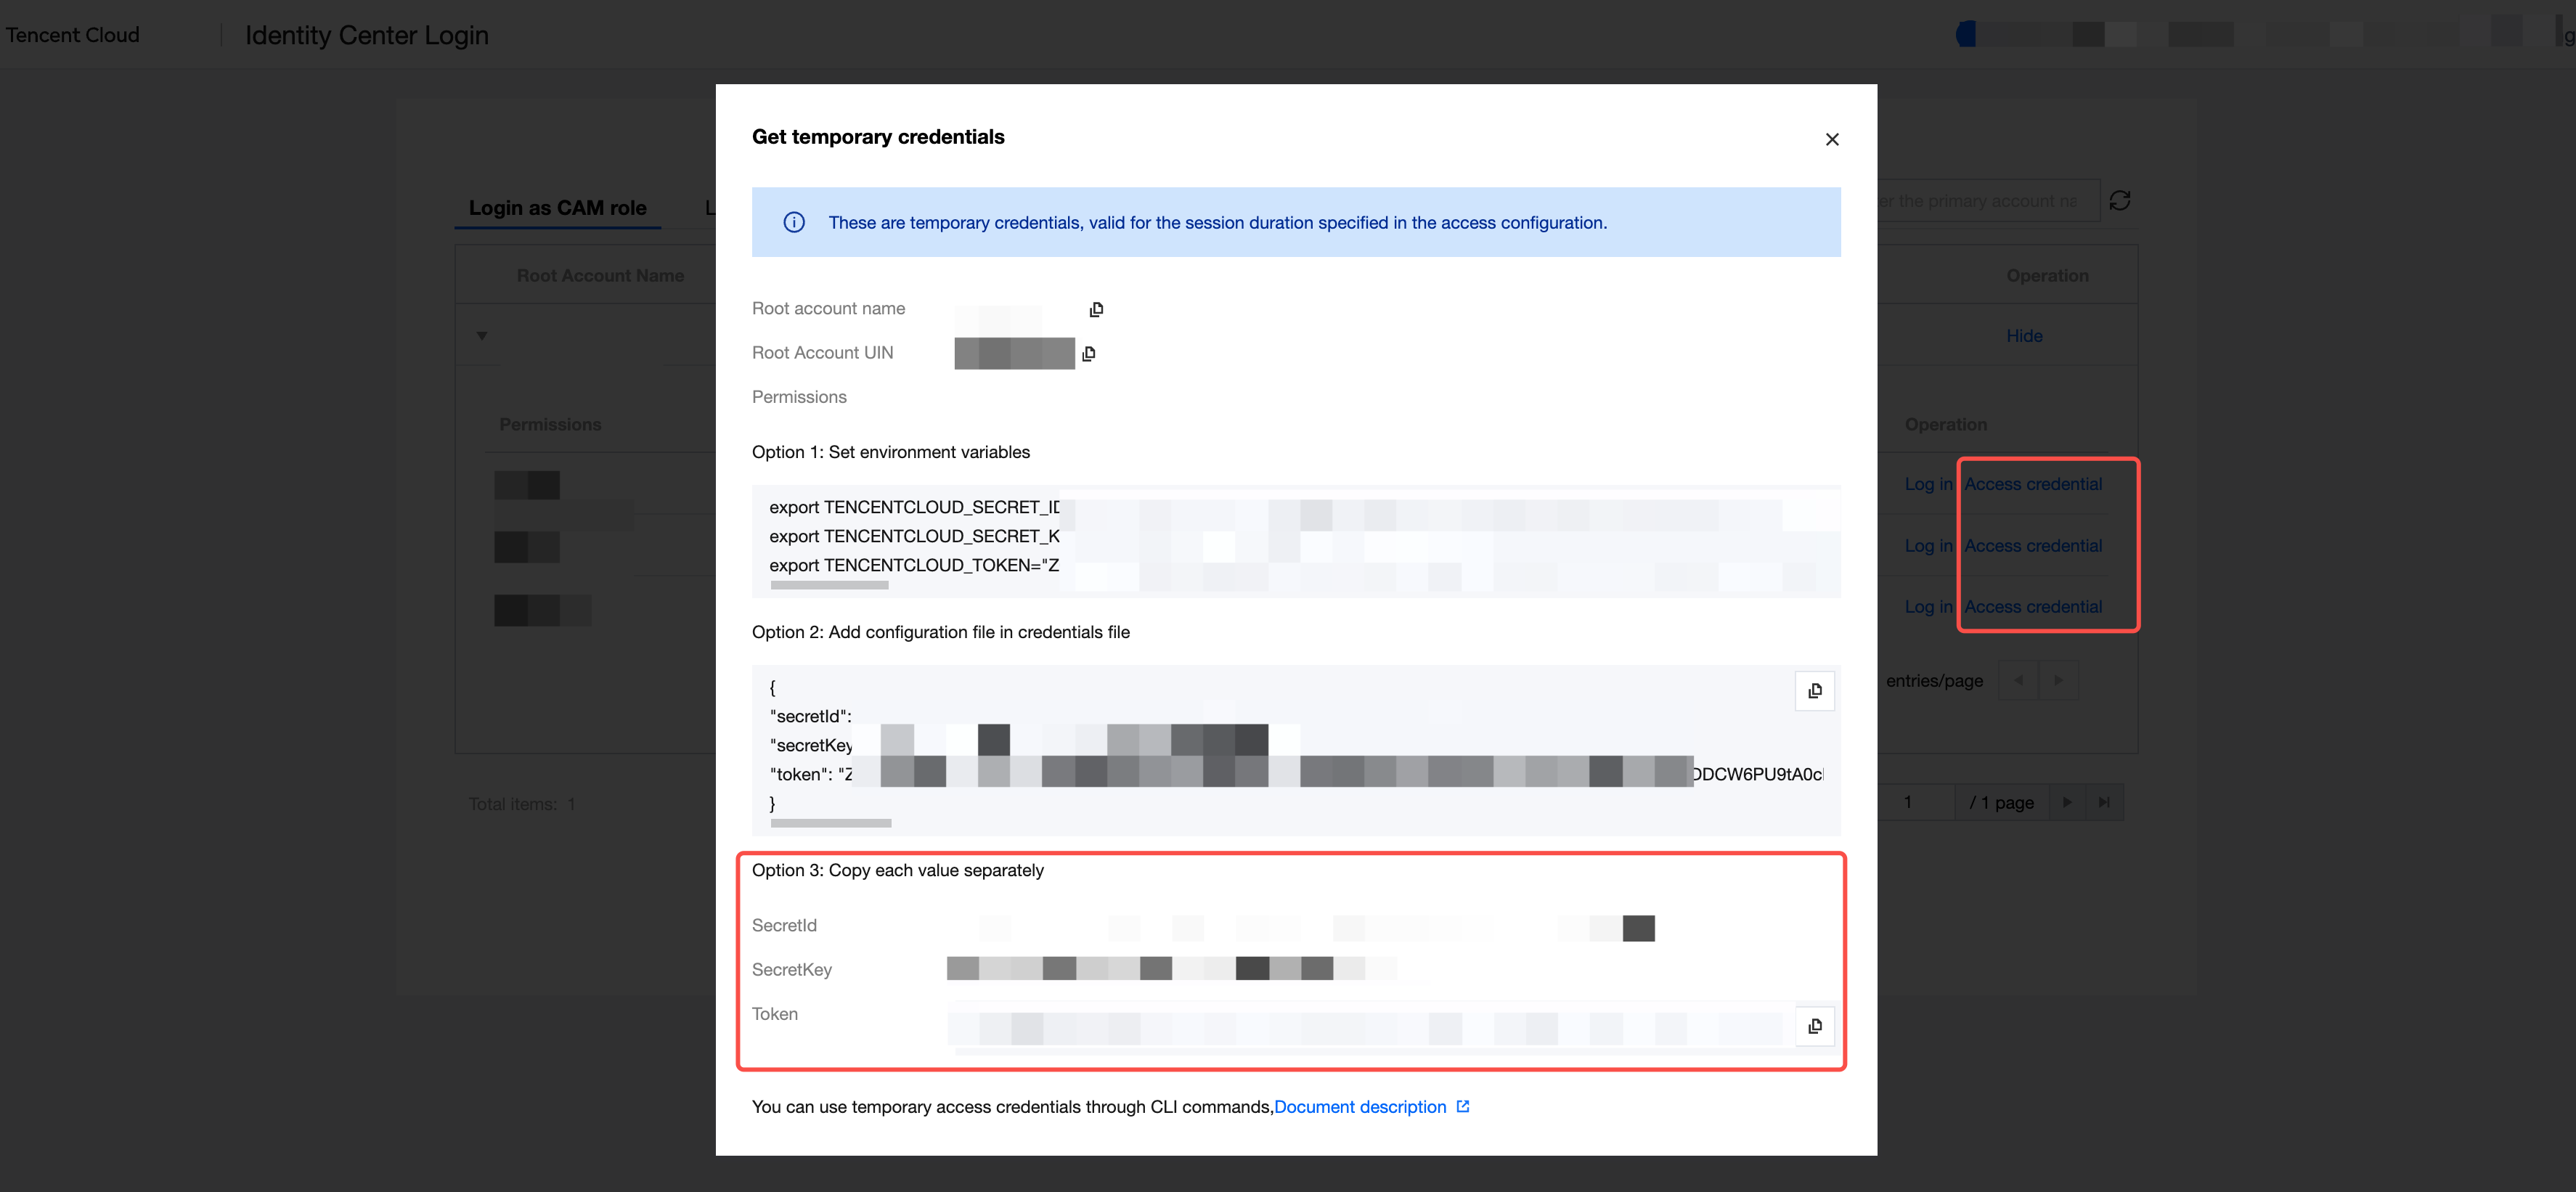Close the temporary credentials dialog
Image resolution: width=2576 pixels, height=1192 pixels.
click(1831, 139)
